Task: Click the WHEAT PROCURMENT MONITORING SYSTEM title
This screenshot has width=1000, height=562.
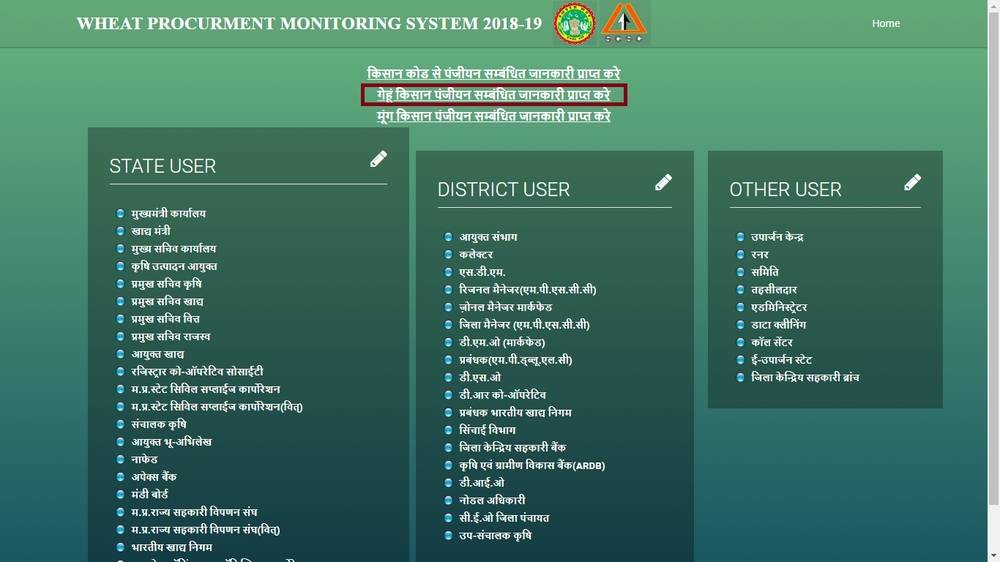Action: point(309,24)
